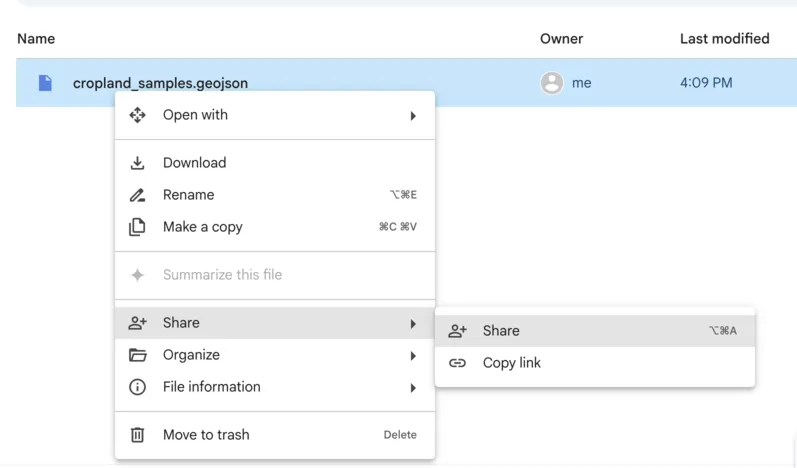
Task: Click the owner avatar icon next to me
Action: 551,83
